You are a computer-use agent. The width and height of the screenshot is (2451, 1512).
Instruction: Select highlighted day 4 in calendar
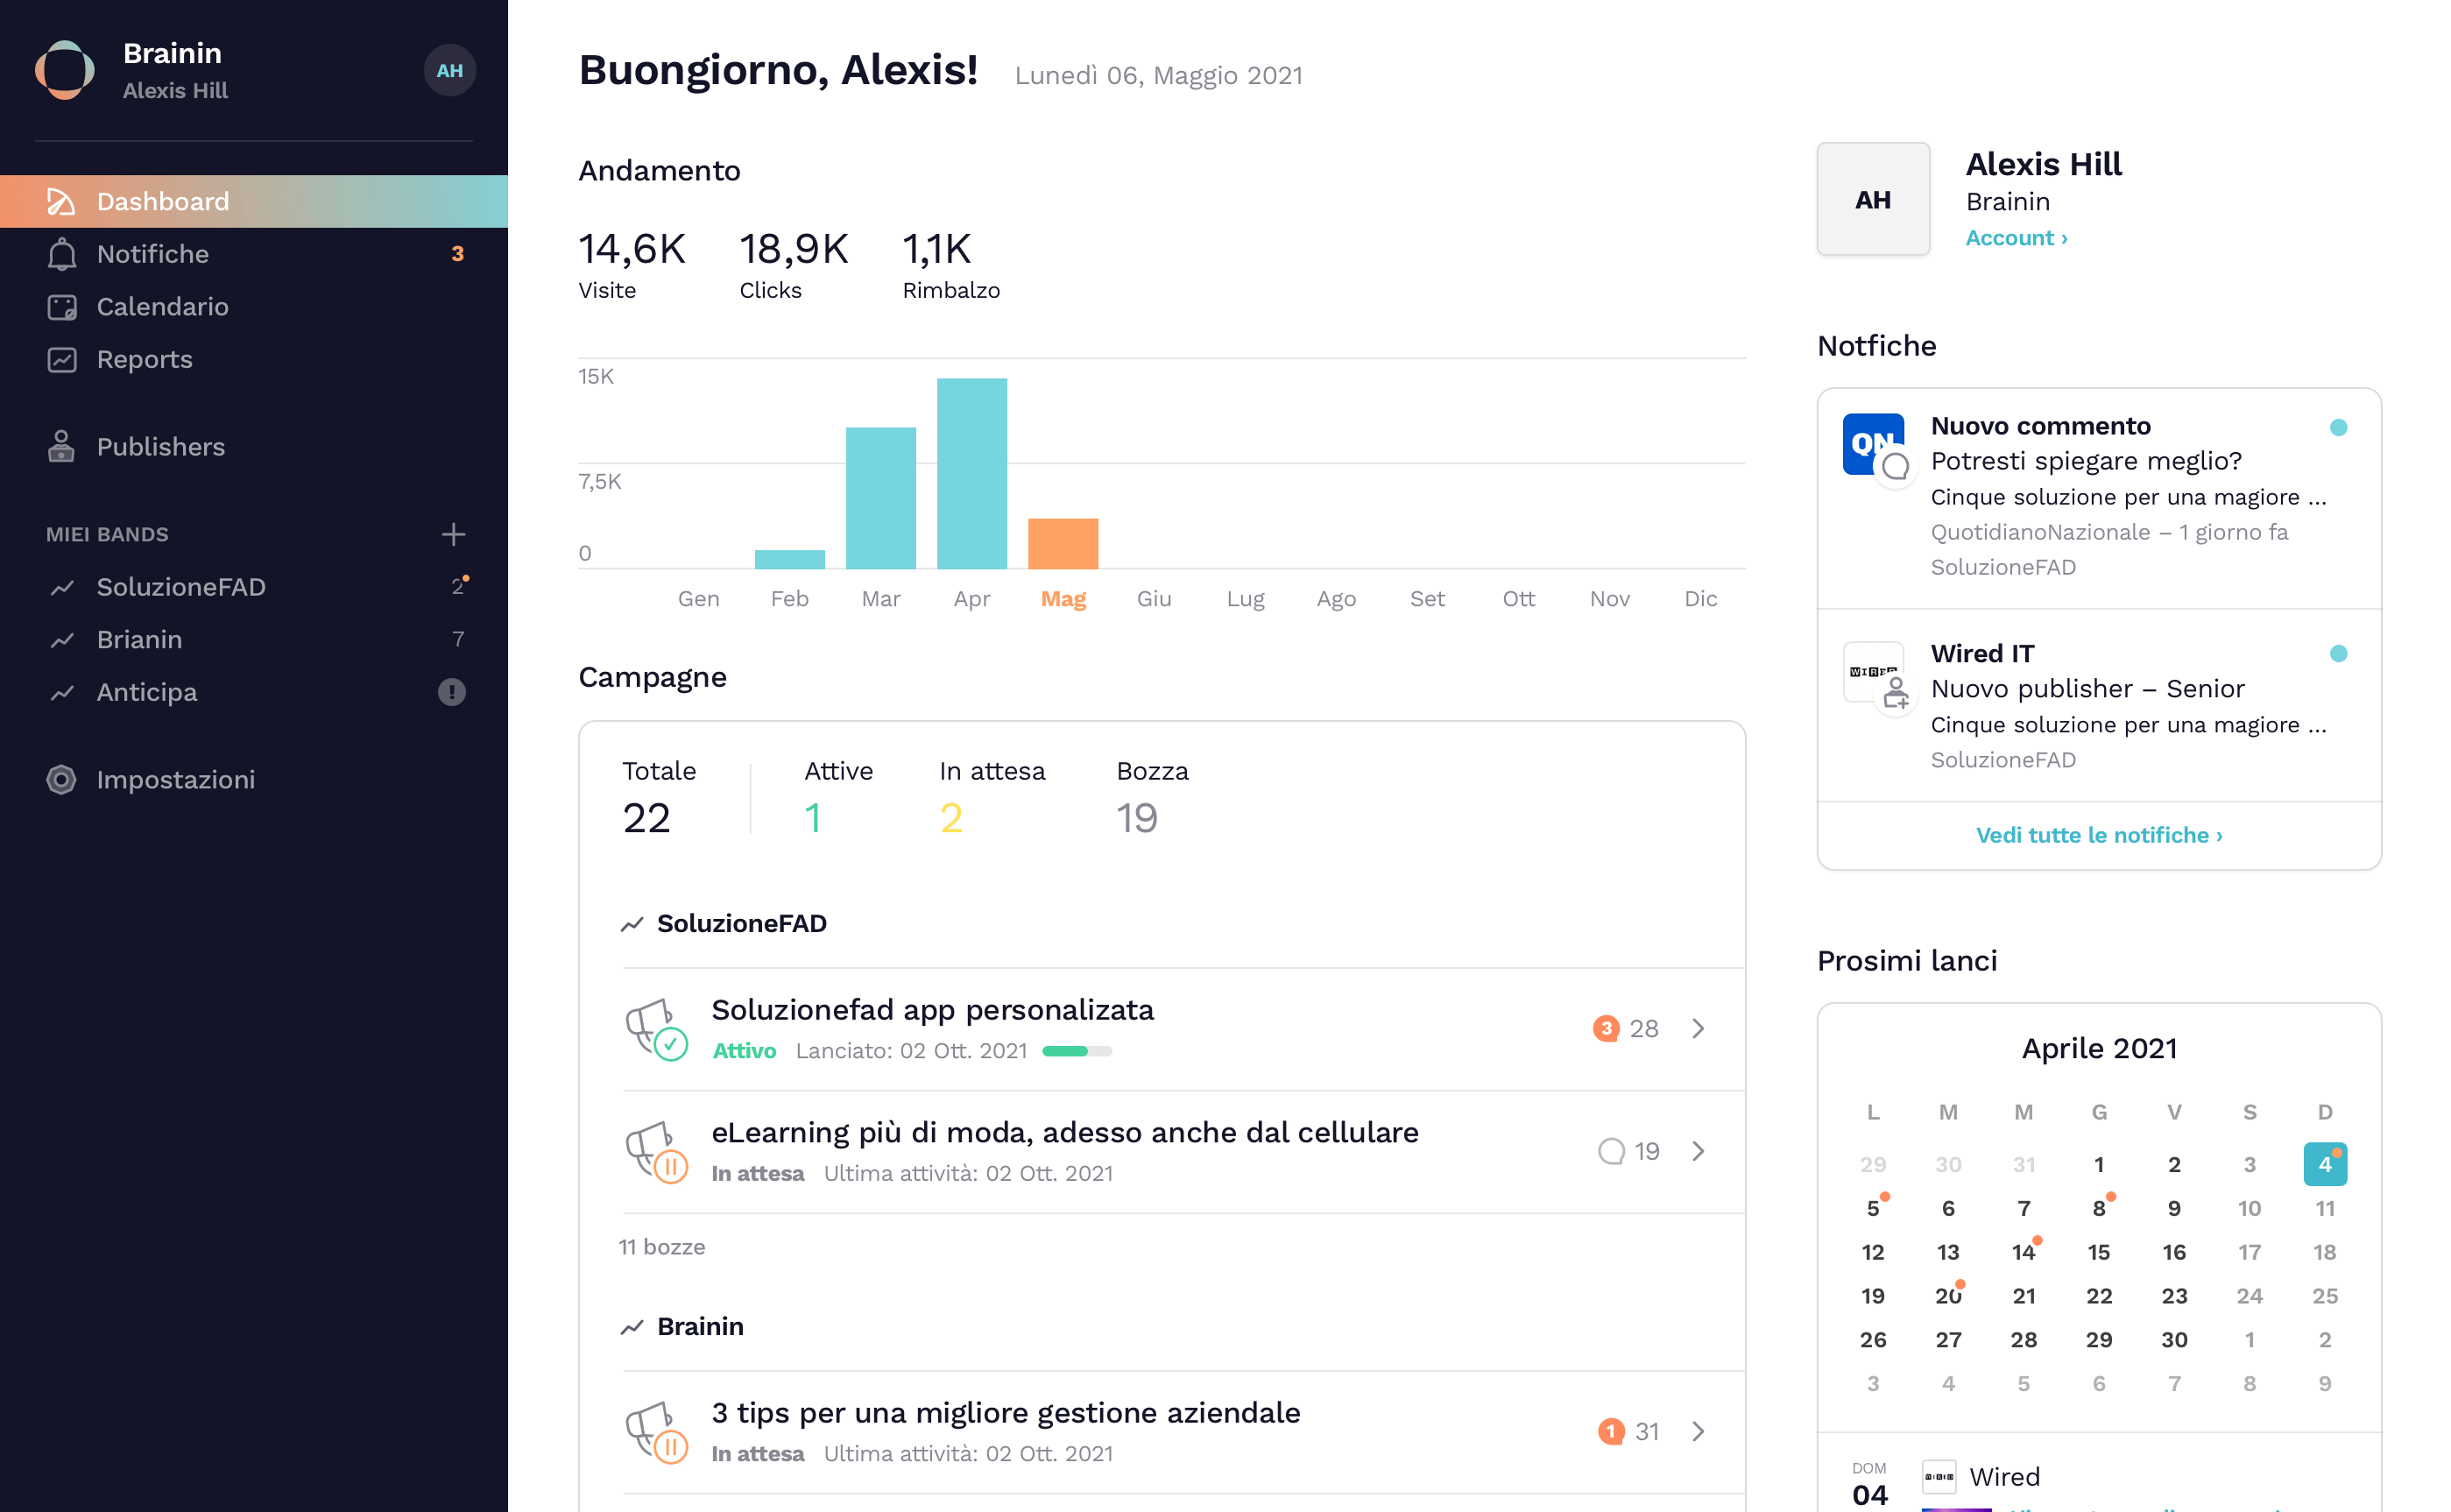(2324, 1164)
